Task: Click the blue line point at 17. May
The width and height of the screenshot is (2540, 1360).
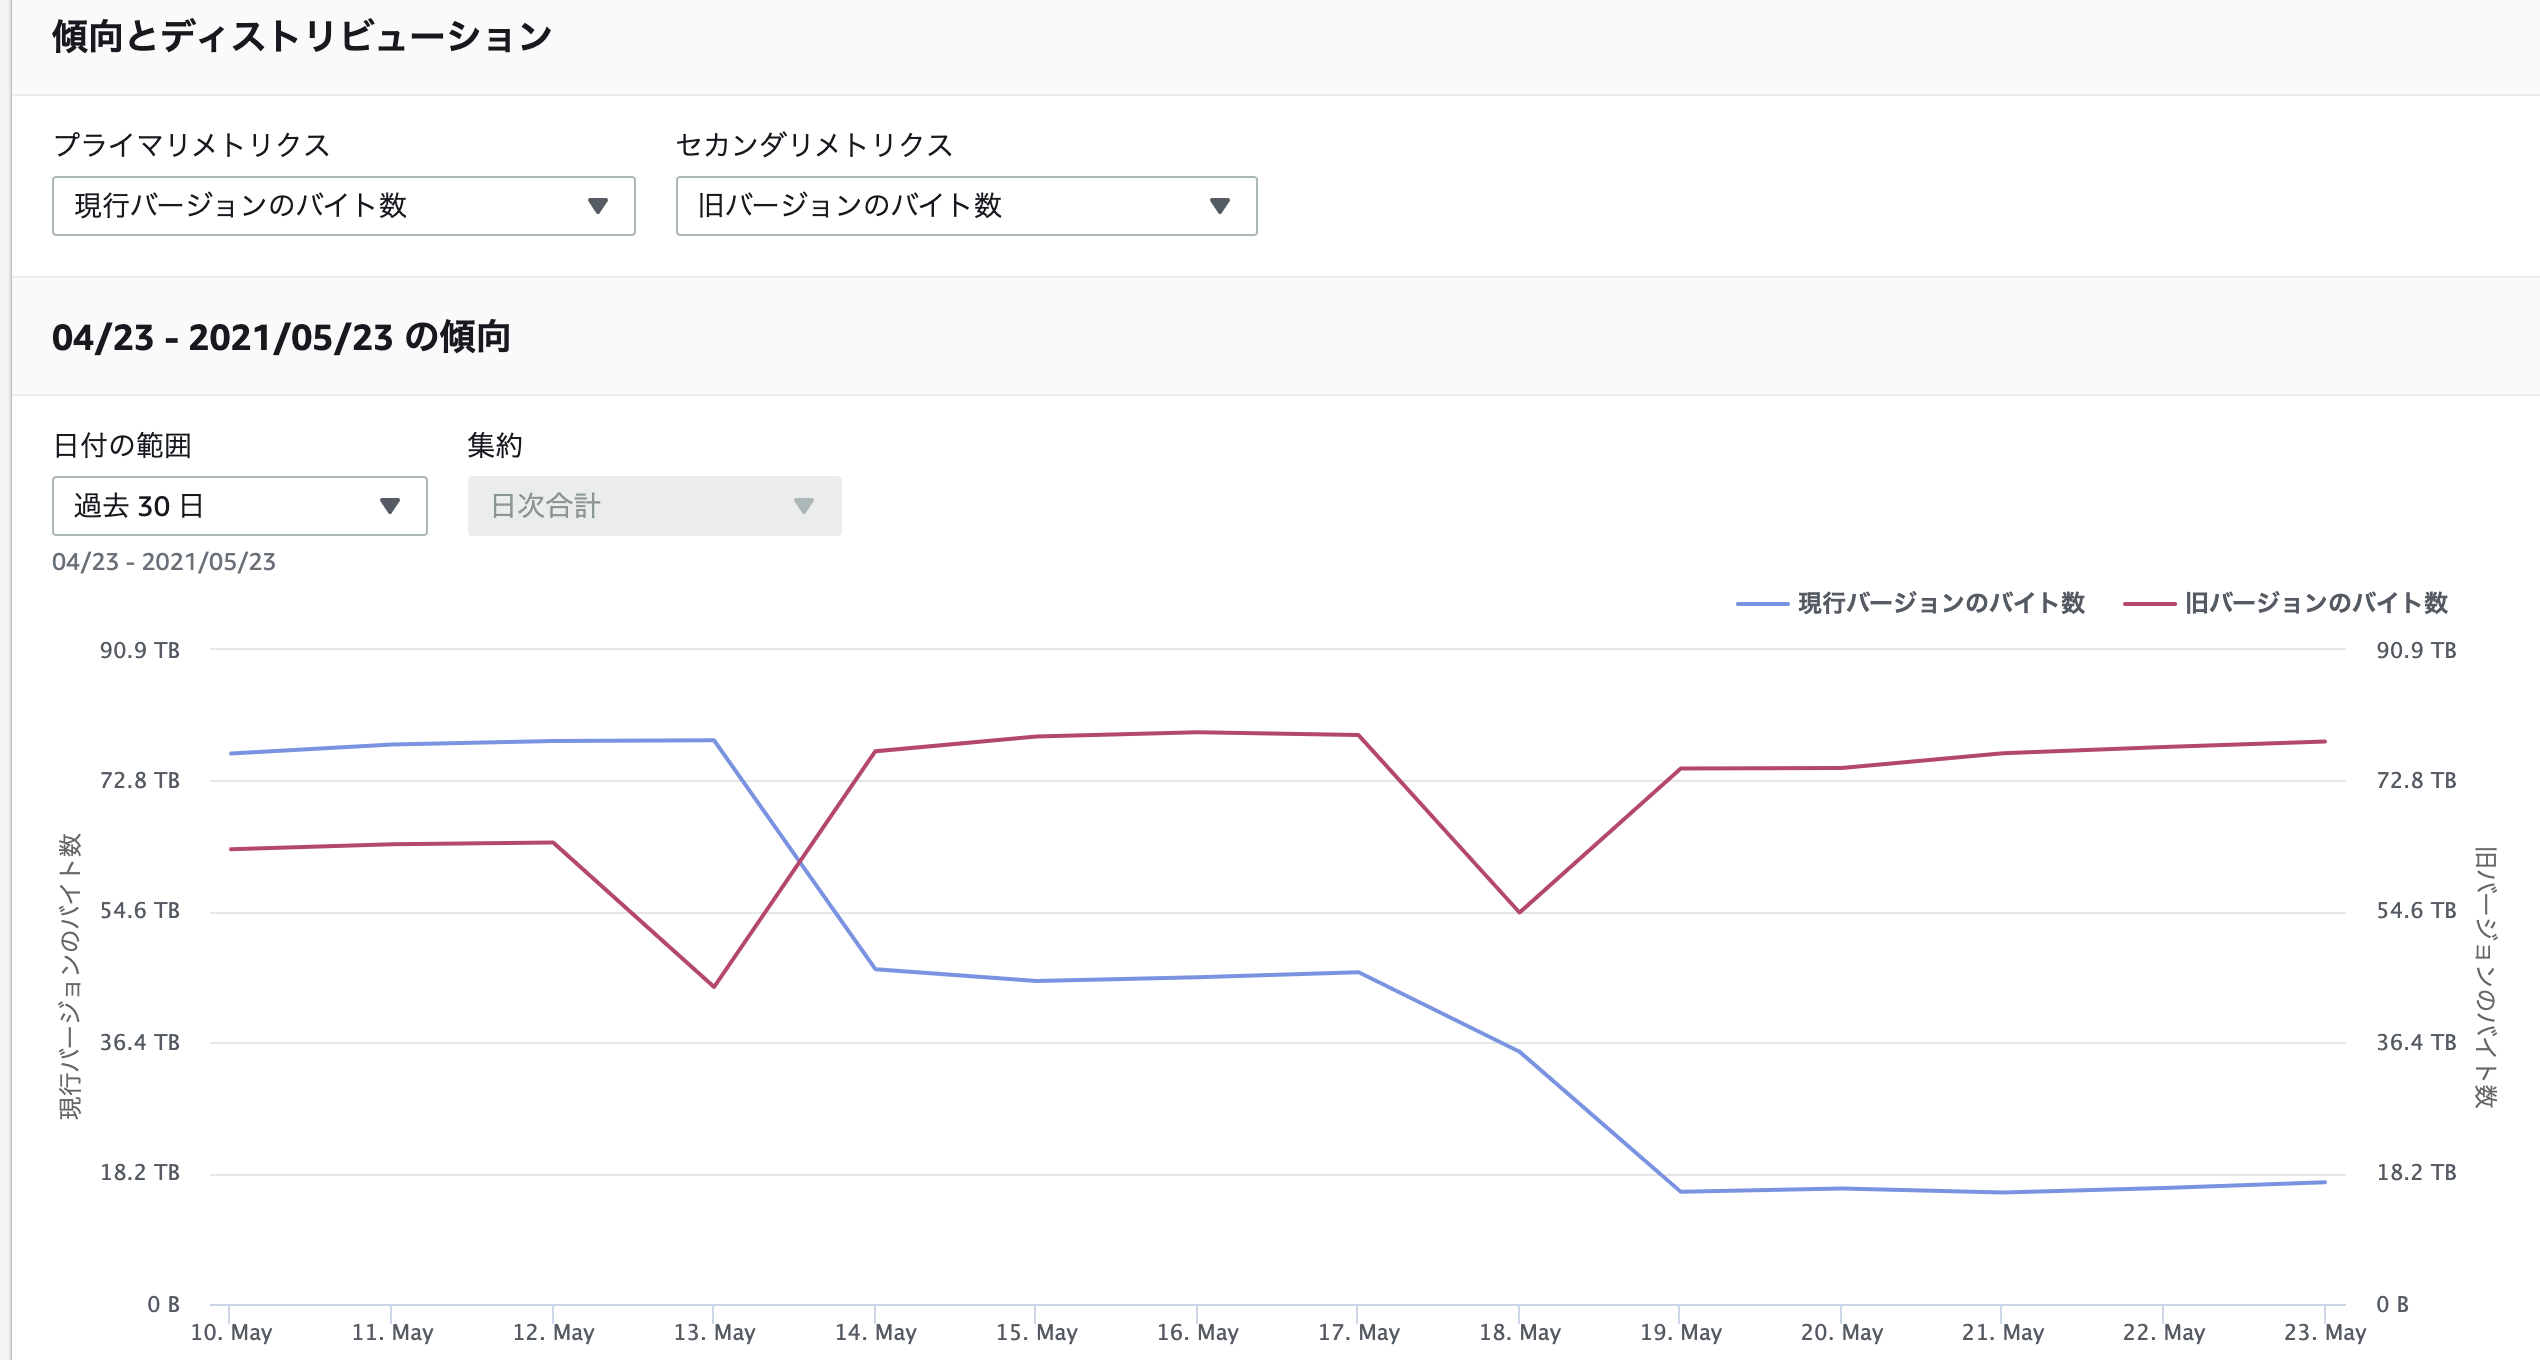Action: coord(1358,972)
